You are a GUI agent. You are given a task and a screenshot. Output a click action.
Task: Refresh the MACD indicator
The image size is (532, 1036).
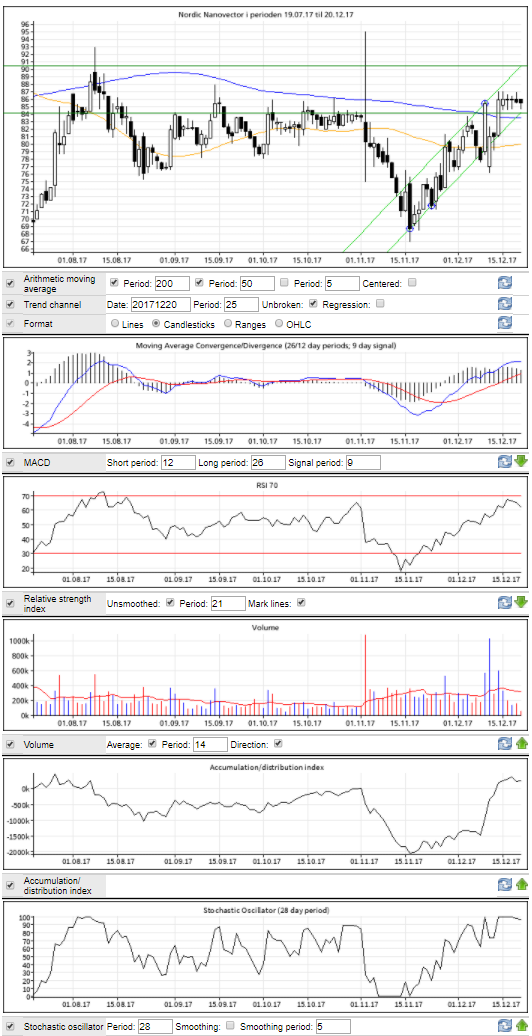point(505,461)
